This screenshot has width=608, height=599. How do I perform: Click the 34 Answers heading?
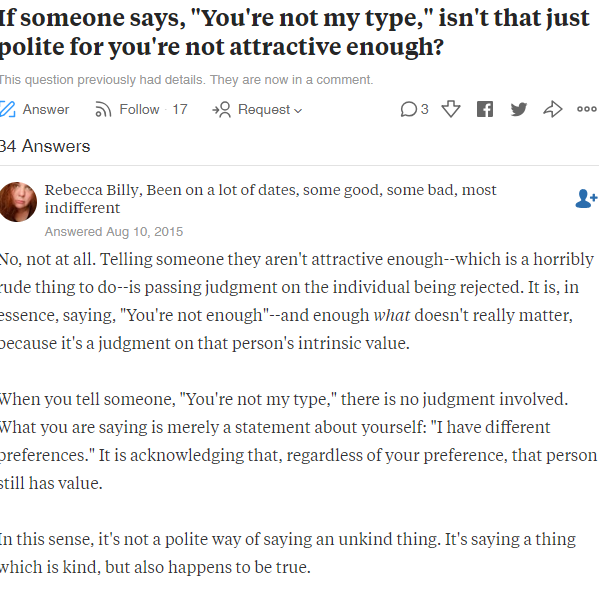(x=45, y=146)
